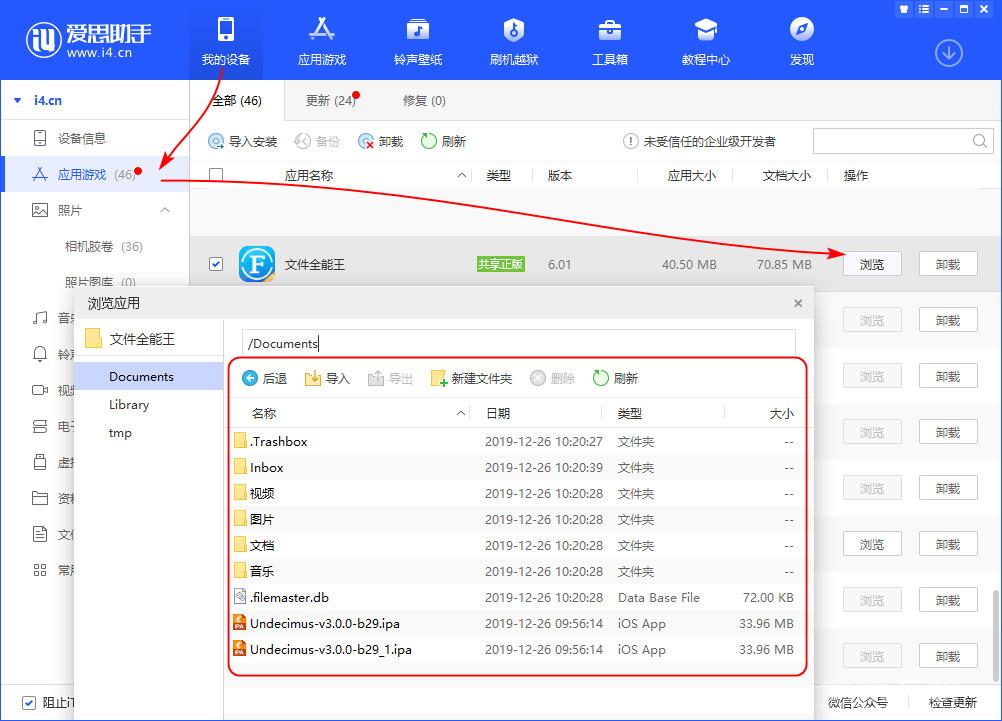Click the /Documents path input field
Screen dimensions: 1002x721
pos(518,343)
